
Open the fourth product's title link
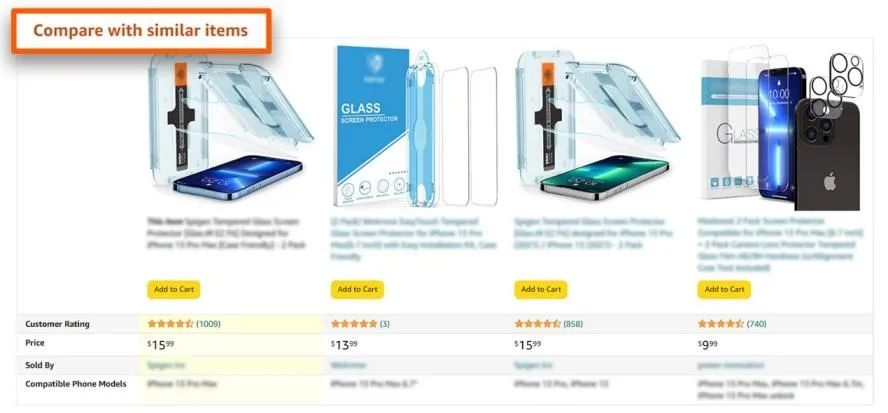tap(777, 244)
